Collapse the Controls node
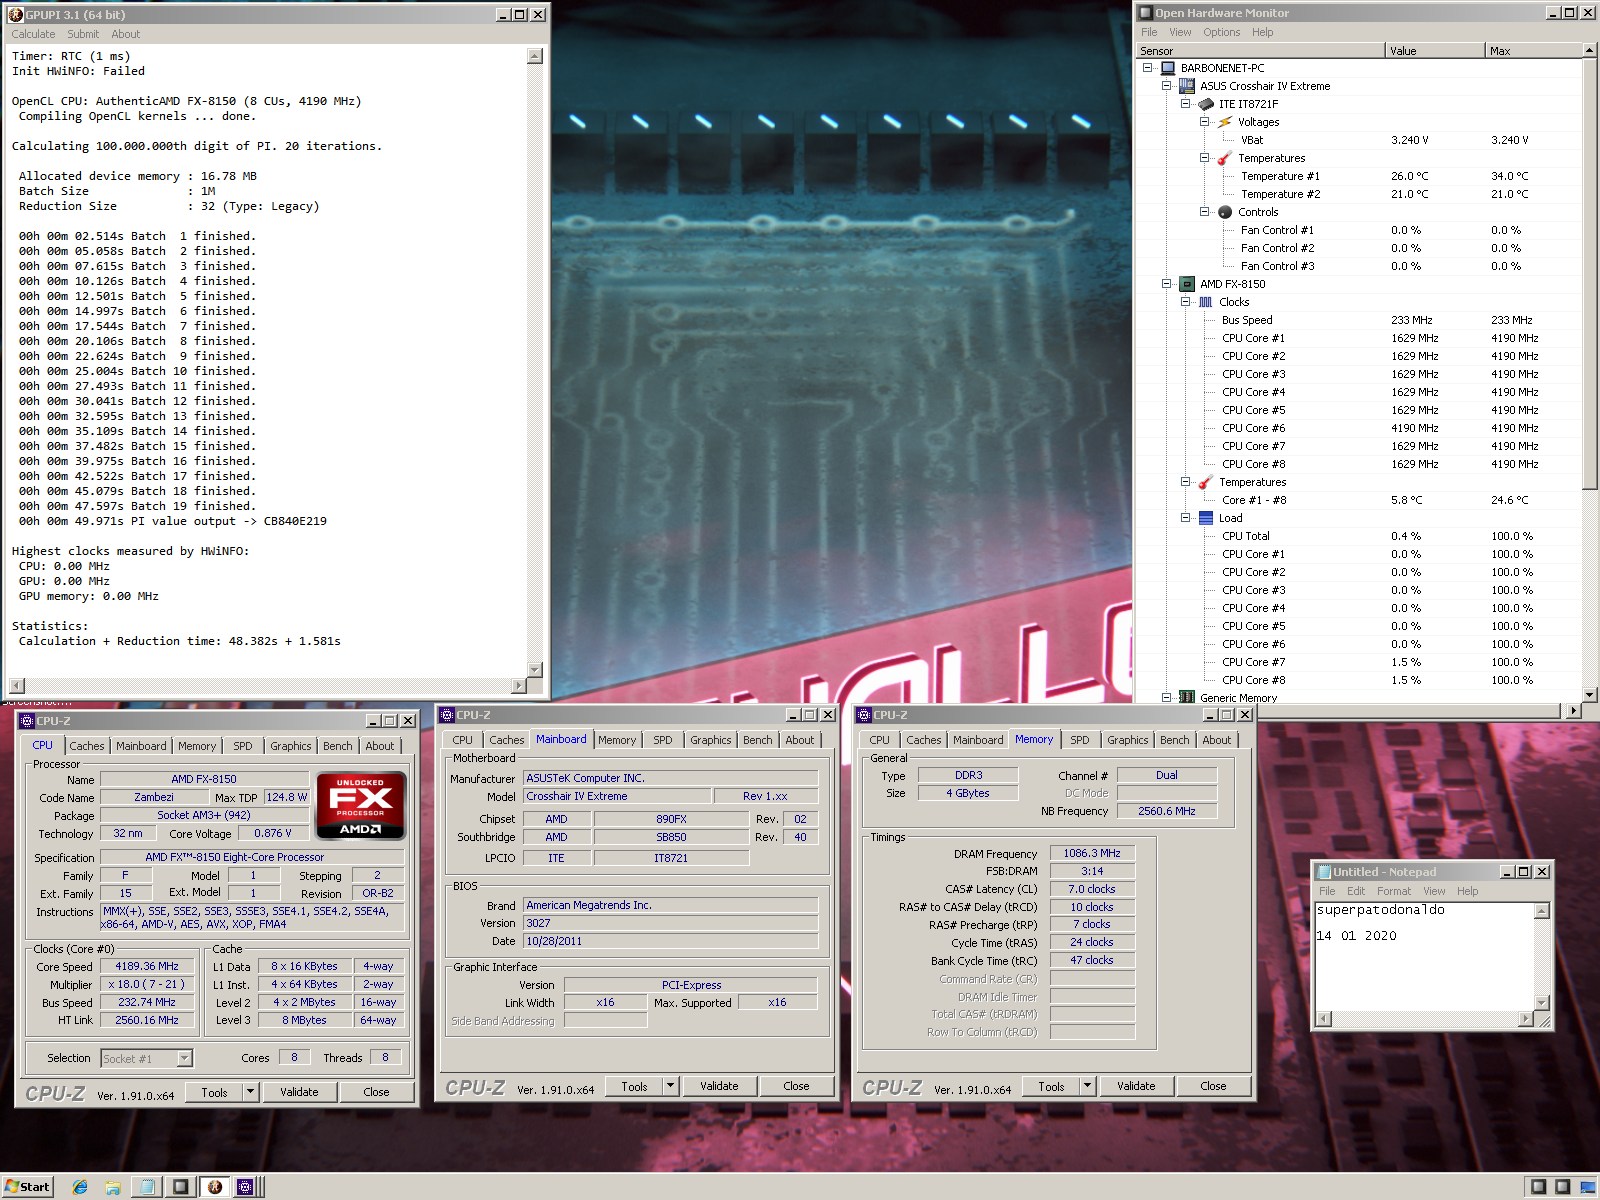Screen dimensions: 1600x1200 pyautogui.click(x=1205, y=212)
